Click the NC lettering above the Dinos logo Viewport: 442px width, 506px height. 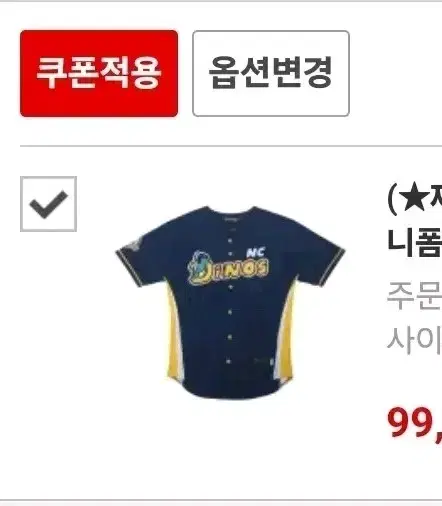pos(256,252)
